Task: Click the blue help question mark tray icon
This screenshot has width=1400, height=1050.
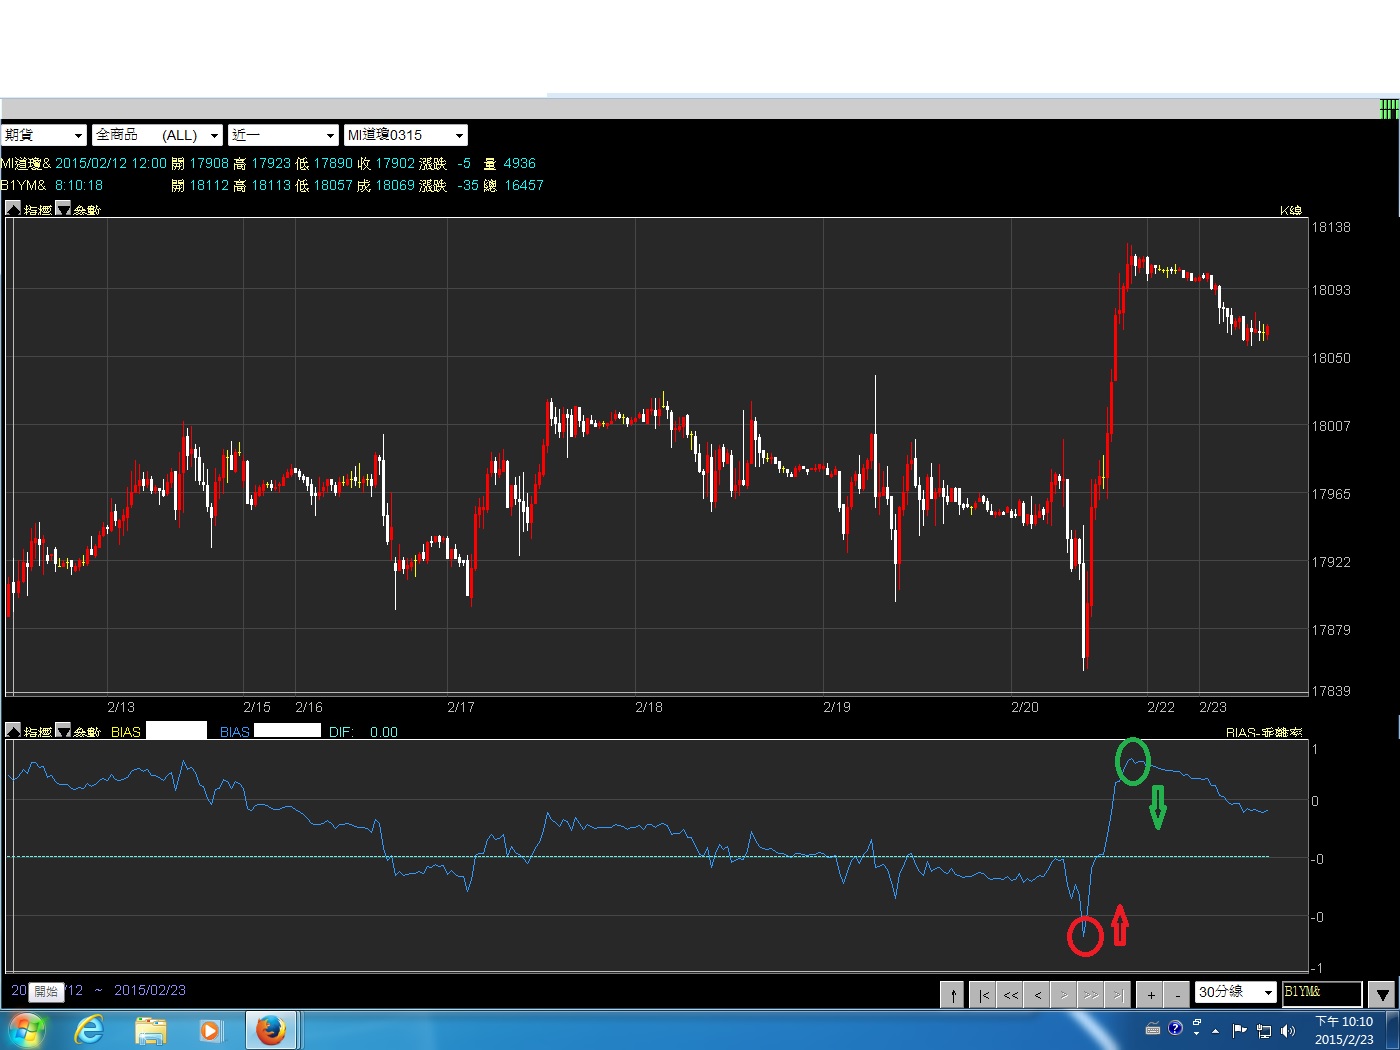Action: (x=1175, y=1028)
